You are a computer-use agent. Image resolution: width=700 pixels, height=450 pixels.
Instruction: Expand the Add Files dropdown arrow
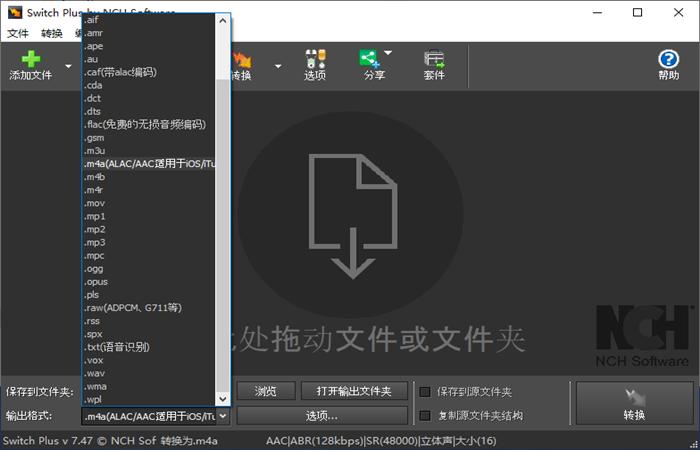tap(69, 67)
